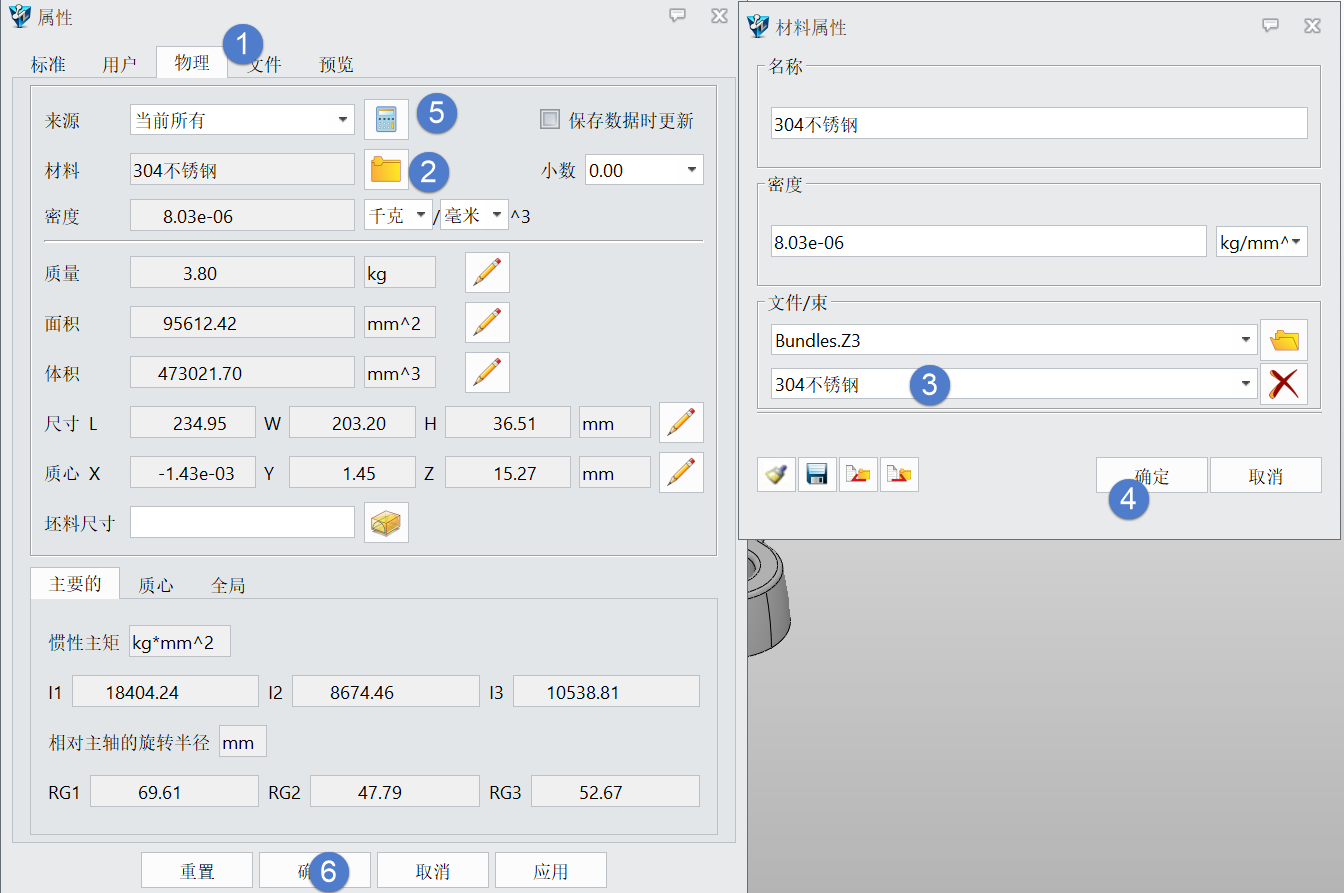Switch to the 用户 tab
Screen dimensions: 1344x893
(x=120, y=64)
